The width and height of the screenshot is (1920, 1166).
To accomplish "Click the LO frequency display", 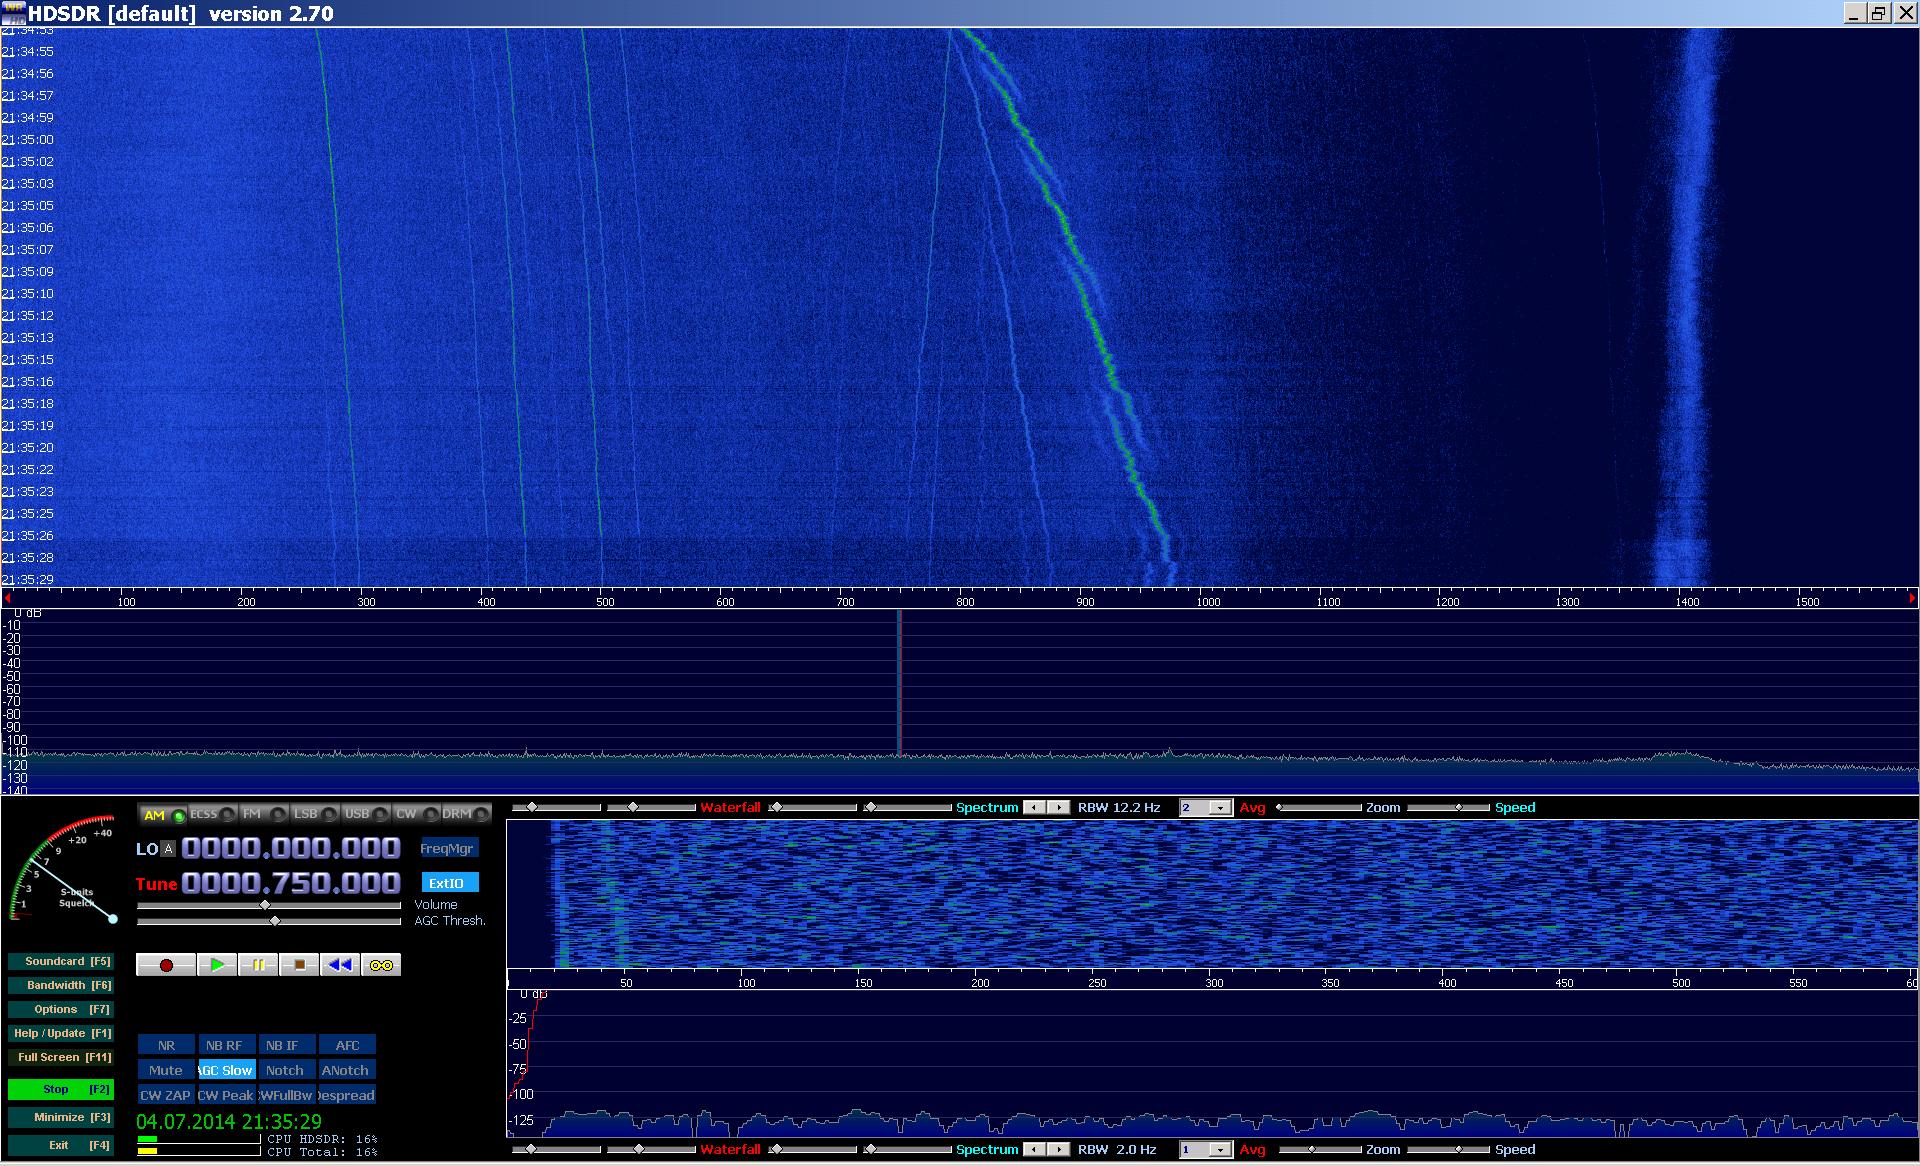I will click(x=291, y=848).
